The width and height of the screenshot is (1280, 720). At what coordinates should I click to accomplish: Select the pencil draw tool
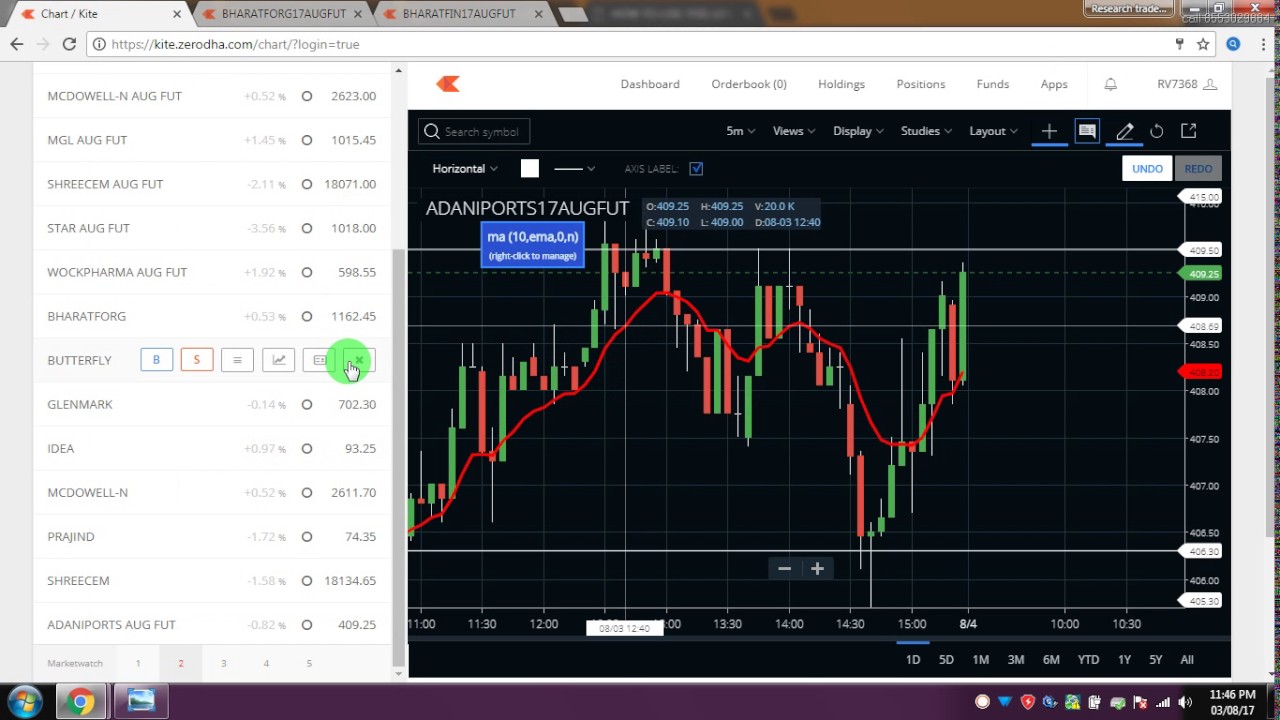[x=1124, y=131]
